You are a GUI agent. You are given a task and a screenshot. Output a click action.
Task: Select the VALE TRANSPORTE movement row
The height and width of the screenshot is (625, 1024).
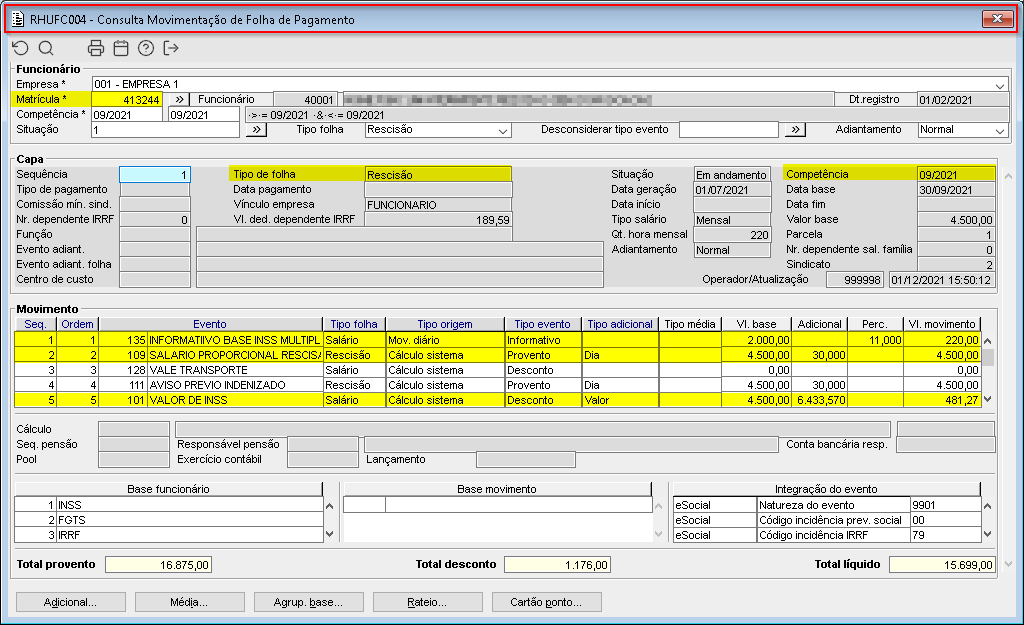click(234, 370)
